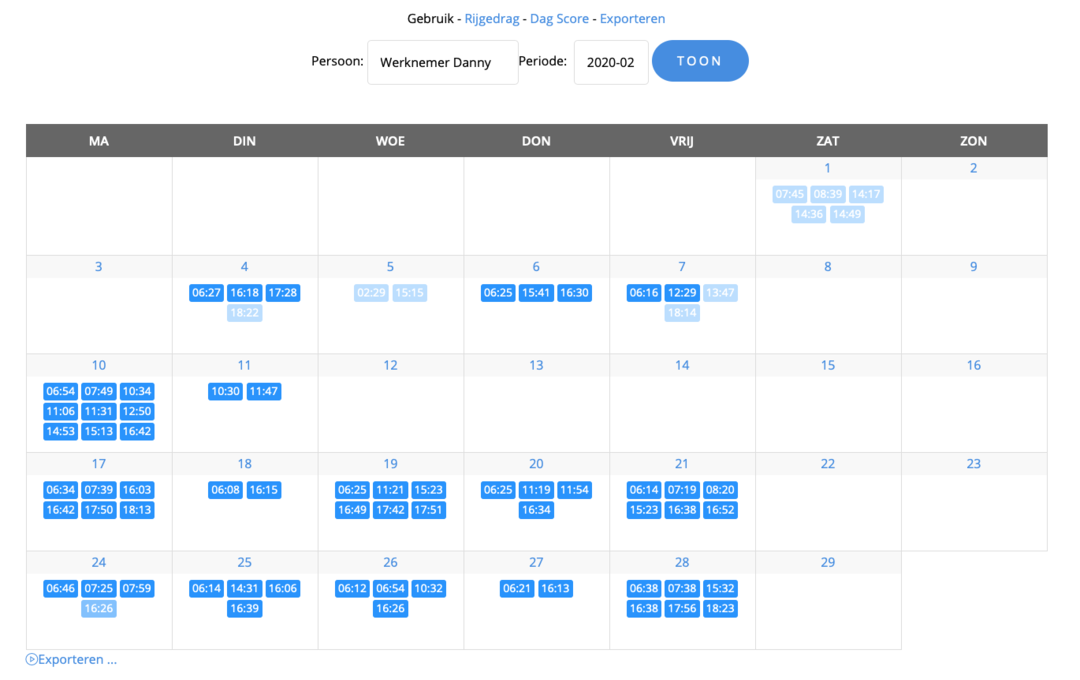Click the Periode field showing 2020-02

point(610,61)
